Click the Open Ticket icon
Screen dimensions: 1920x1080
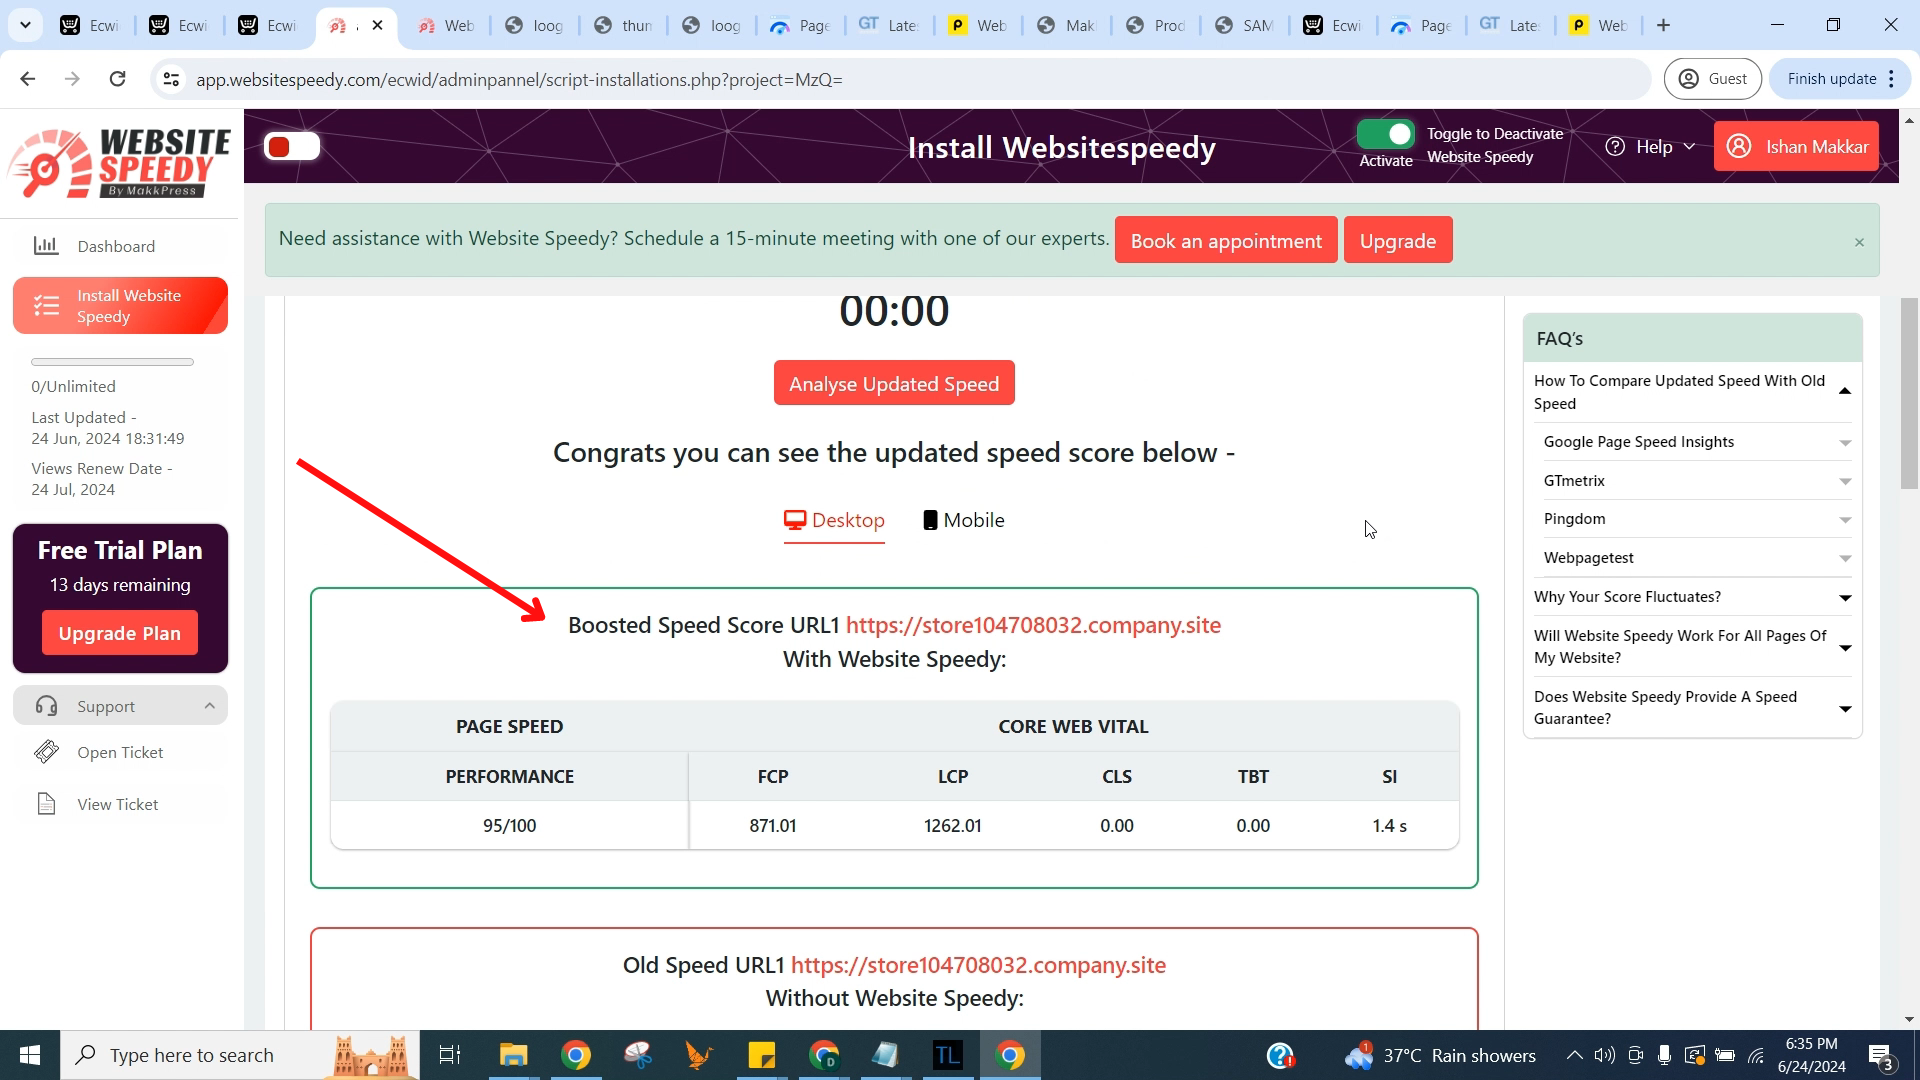[x=47, y=753]
